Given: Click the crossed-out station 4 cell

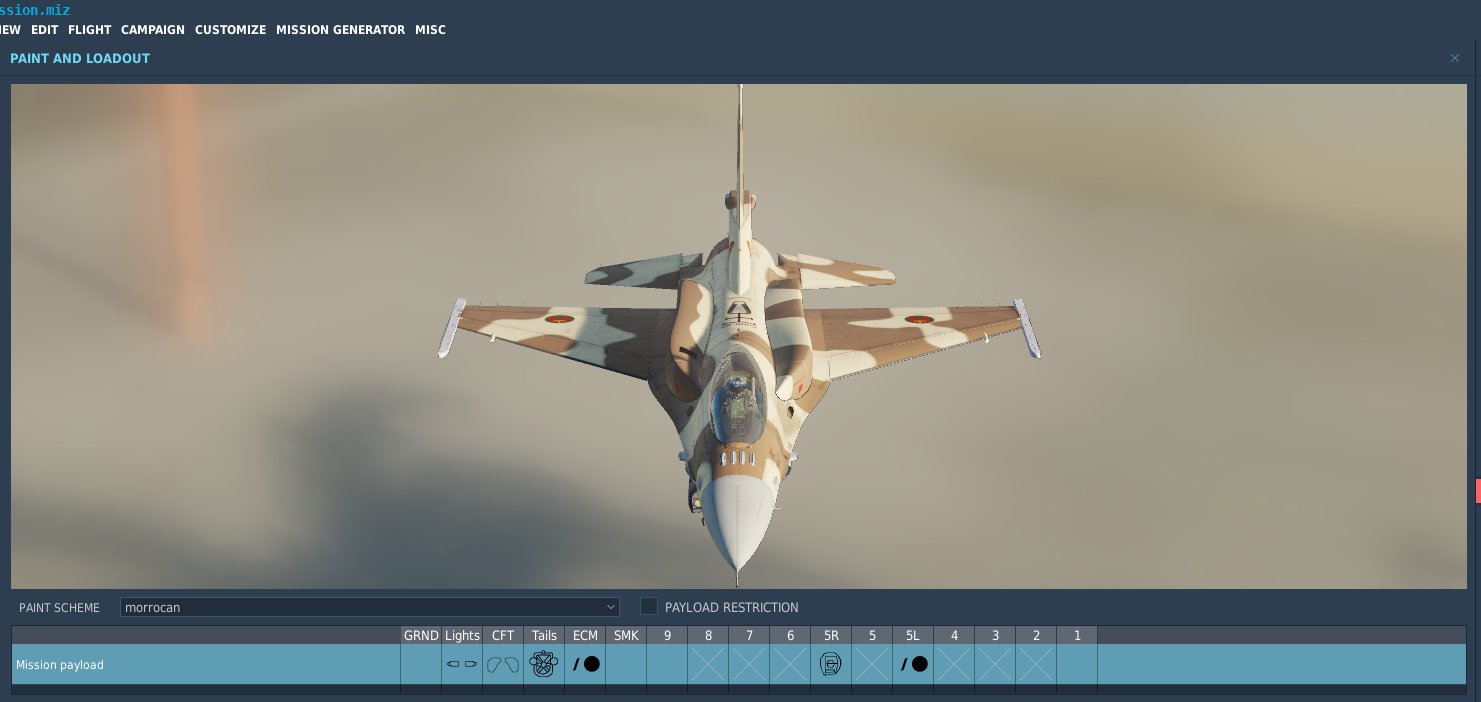Looking at the screenshot, I should [x=954, y=664].
